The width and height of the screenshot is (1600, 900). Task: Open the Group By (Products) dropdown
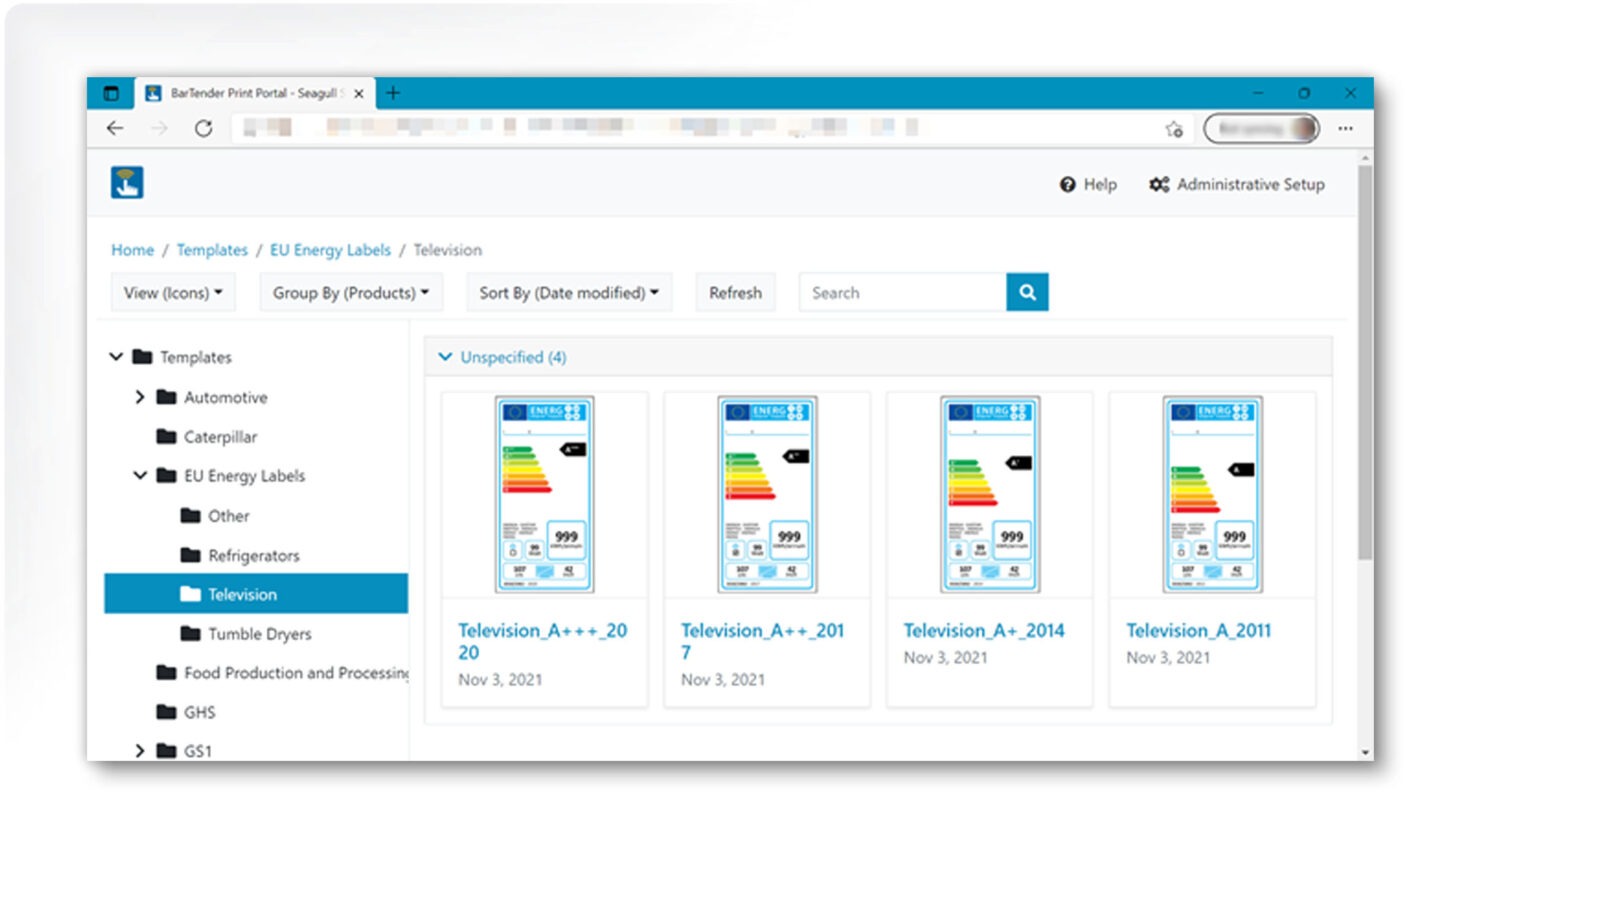pos(350,292)
